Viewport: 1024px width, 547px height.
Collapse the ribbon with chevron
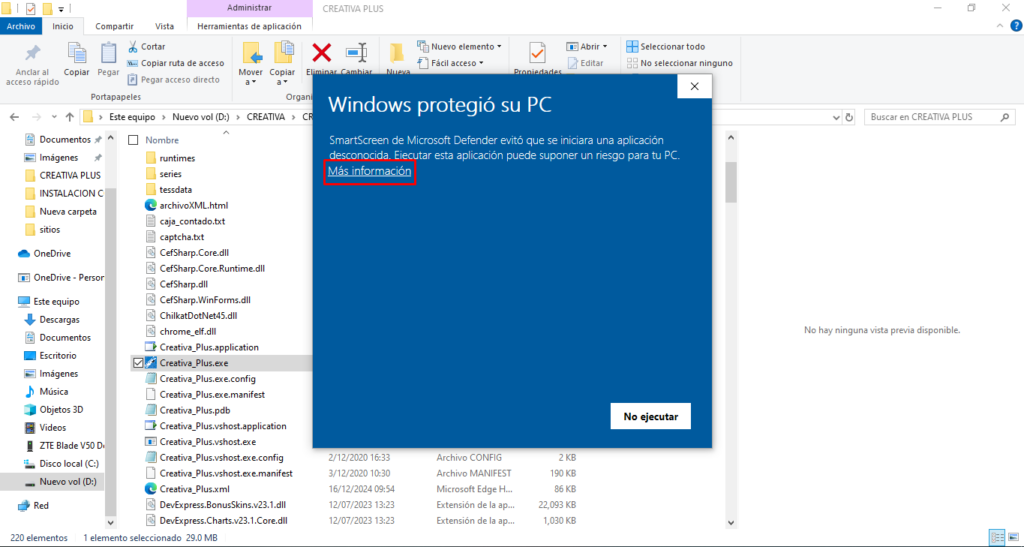pos(1000,26)
